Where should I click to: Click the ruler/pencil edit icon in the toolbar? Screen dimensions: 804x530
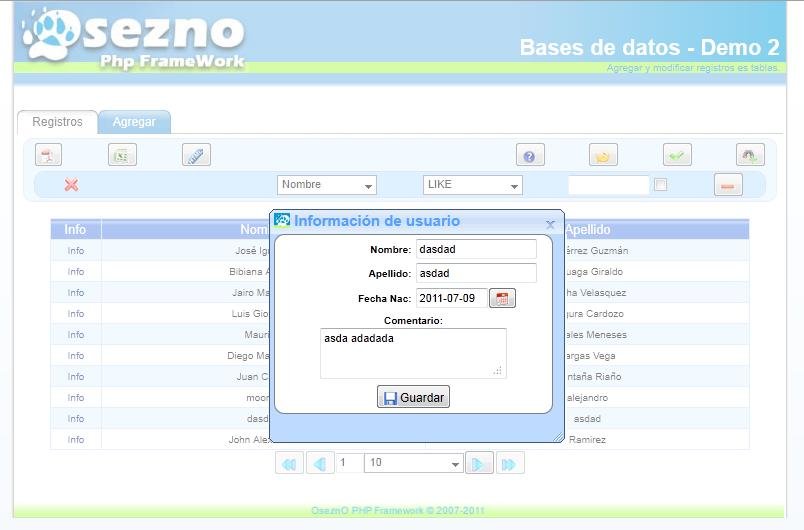point(196,155)
